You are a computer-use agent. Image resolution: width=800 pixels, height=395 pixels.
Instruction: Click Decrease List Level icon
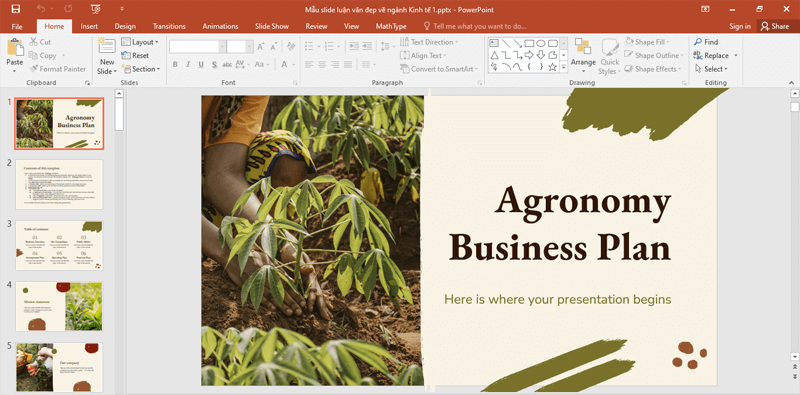[354, 46]
